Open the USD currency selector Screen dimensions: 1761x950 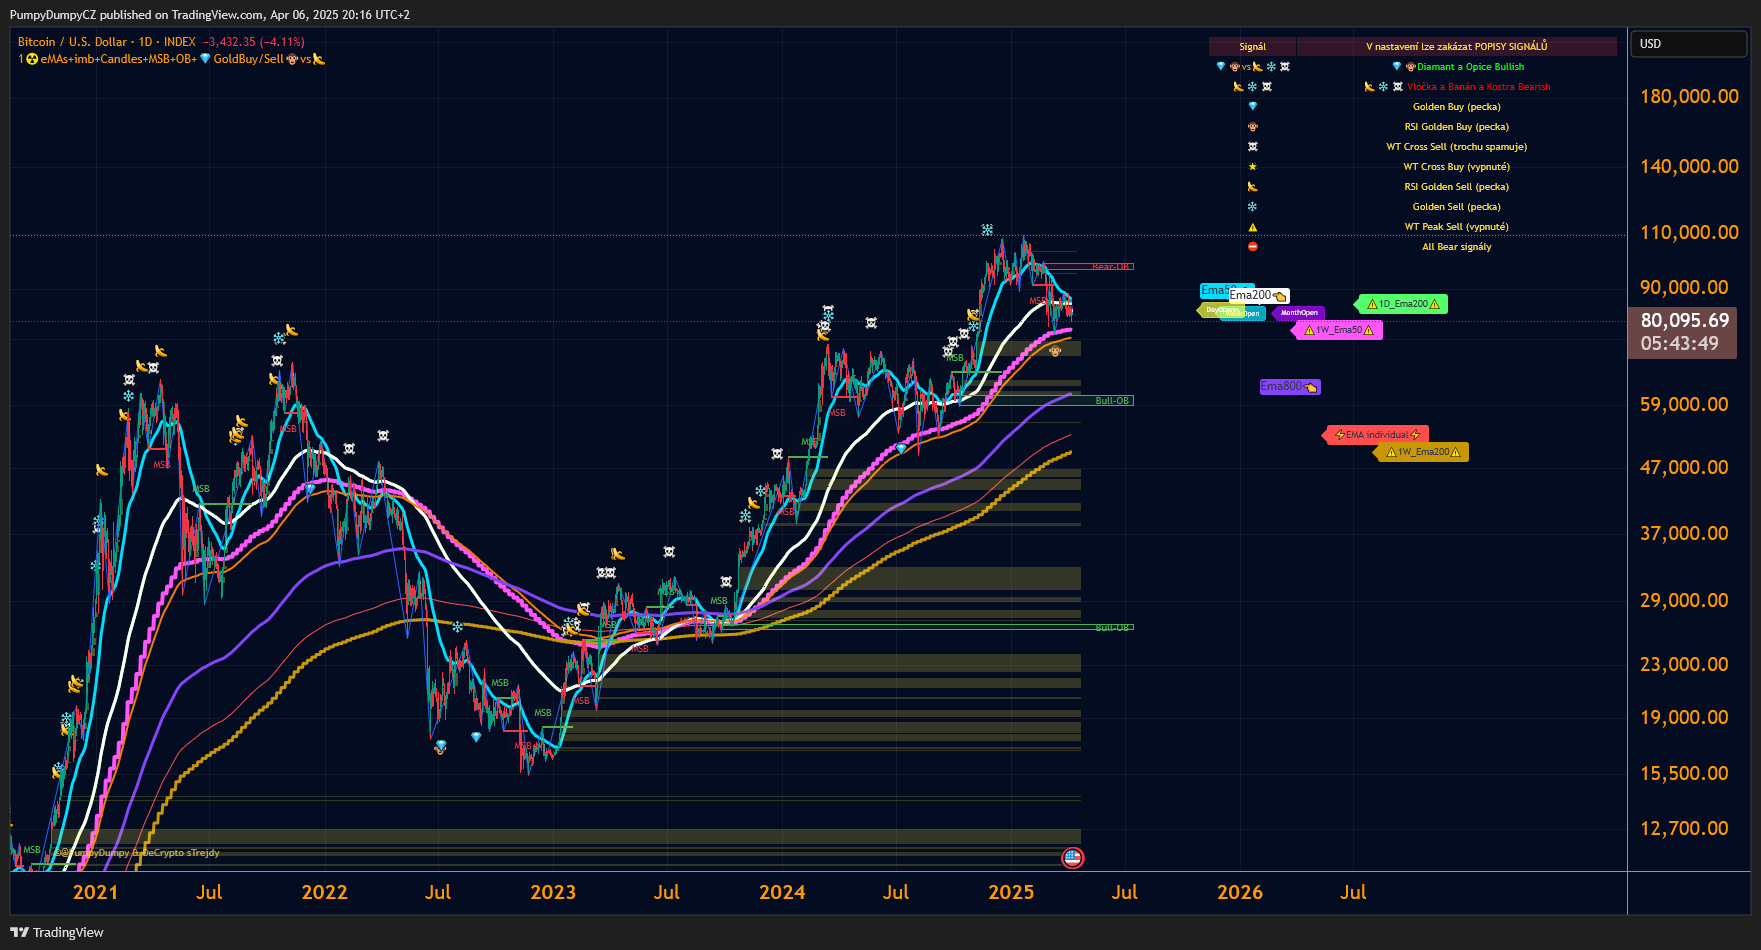click(x=1689, y=44)
